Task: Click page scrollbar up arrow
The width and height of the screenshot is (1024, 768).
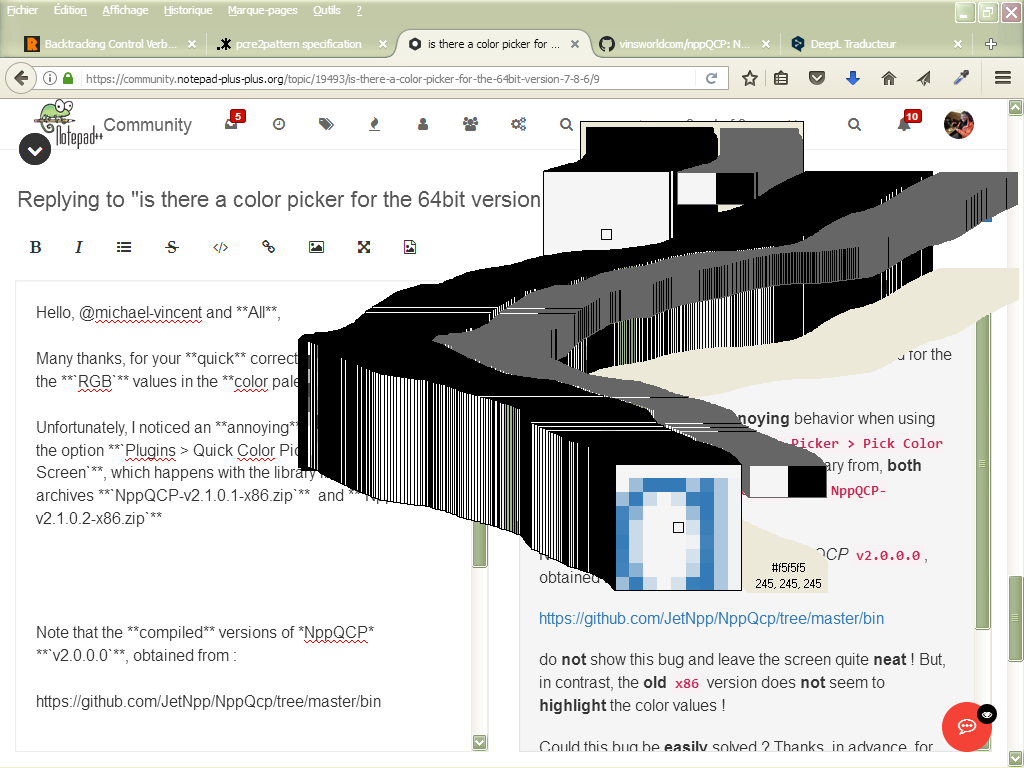Action: click(1016, 107)
